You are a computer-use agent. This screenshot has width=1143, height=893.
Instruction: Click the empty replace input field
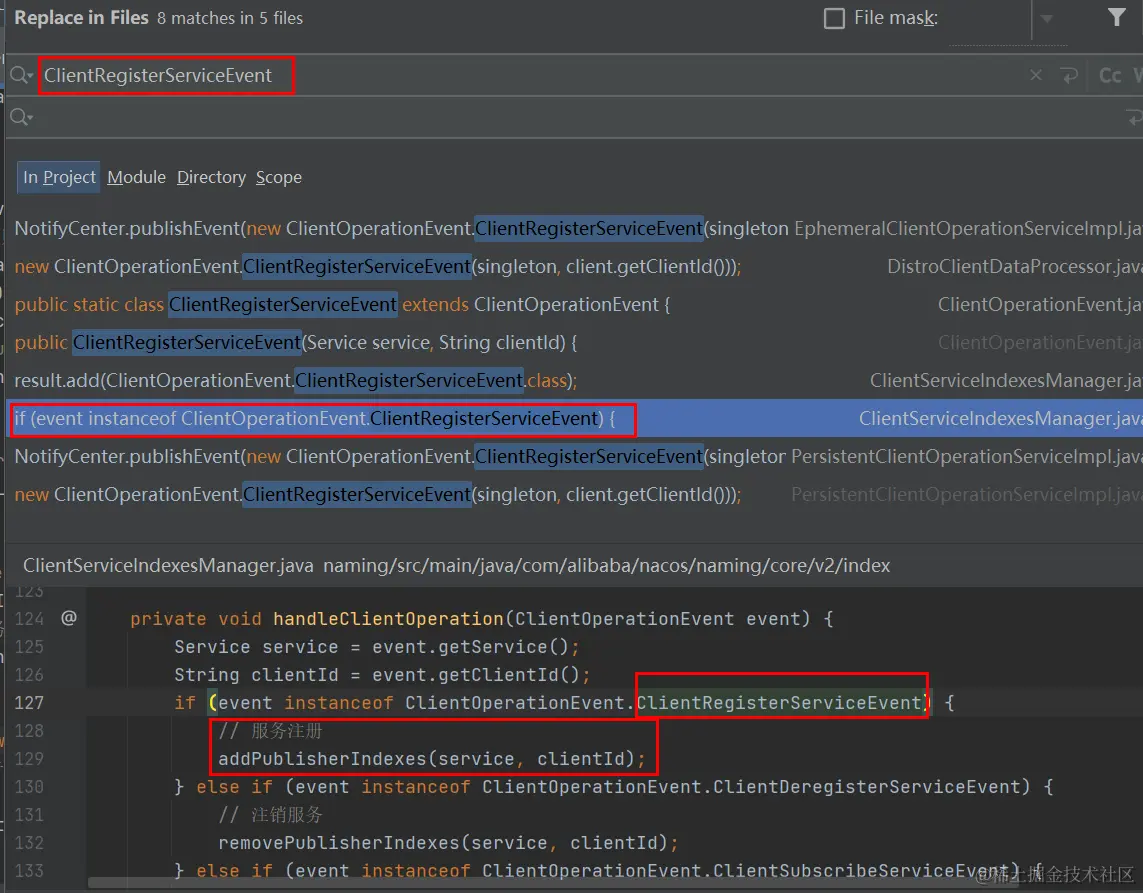(576, 117)
